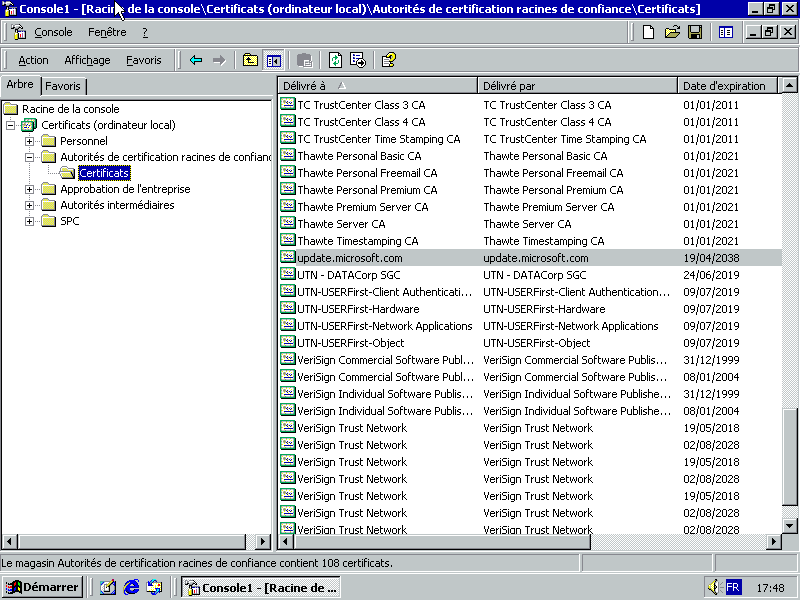
Task: Open the ? help menu
Action: click(x=145, y=32)
